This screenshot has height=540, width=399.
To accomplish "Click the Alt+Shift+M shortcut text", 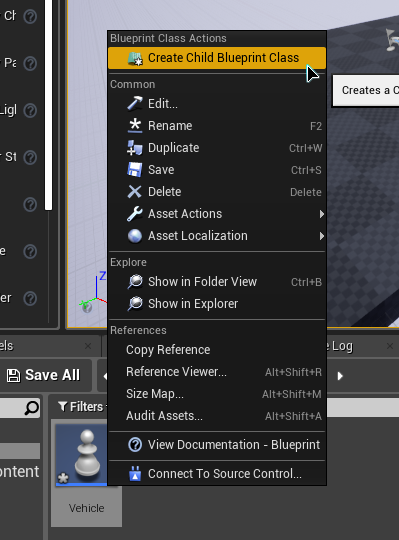I will 292,394.
